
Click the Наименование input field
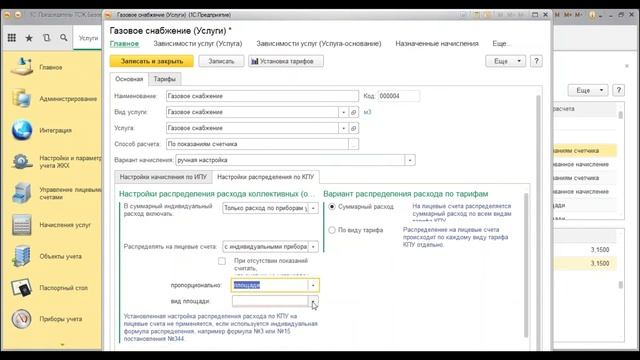point(262,96)
